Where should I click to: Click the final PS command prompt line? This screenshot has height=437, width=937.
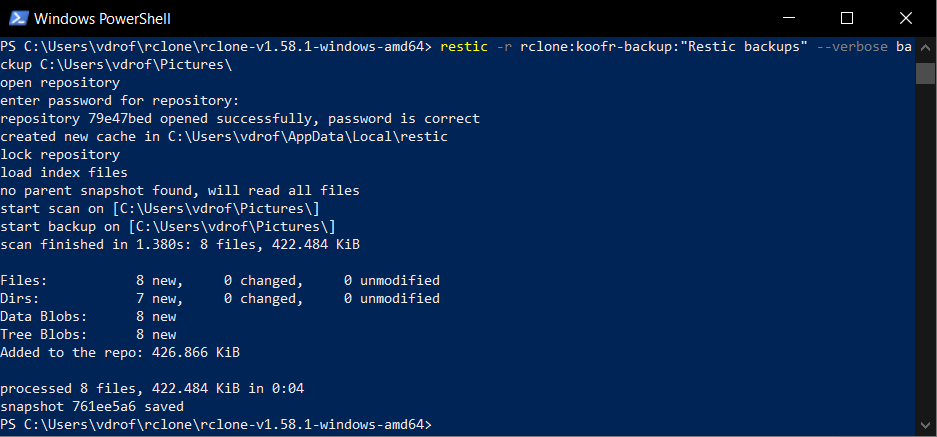pos(215,424)
